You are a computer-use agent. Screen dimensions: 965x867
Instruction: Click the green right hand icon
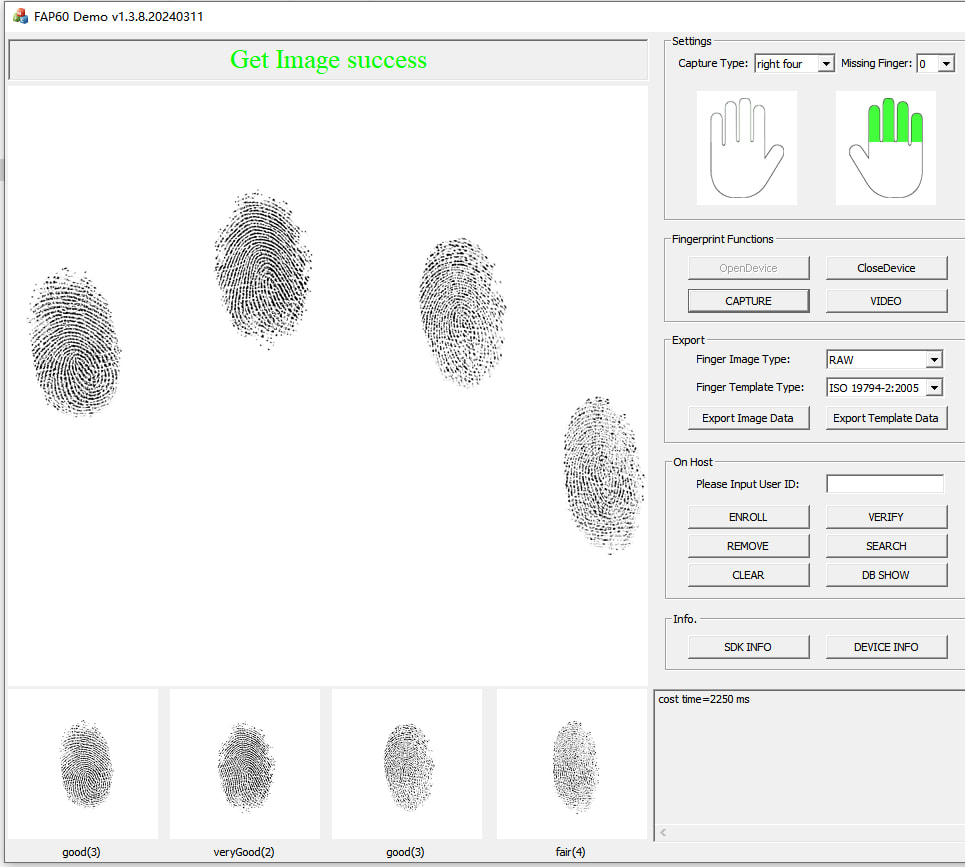coord(885,148)
